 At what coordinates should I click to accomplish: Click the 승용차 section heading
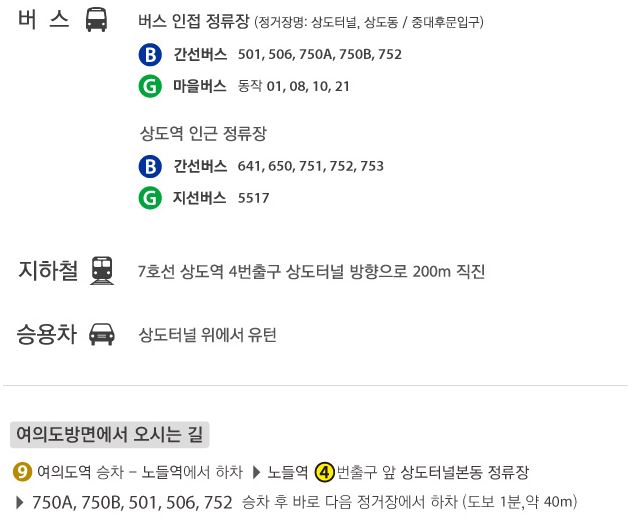point(47,335)
